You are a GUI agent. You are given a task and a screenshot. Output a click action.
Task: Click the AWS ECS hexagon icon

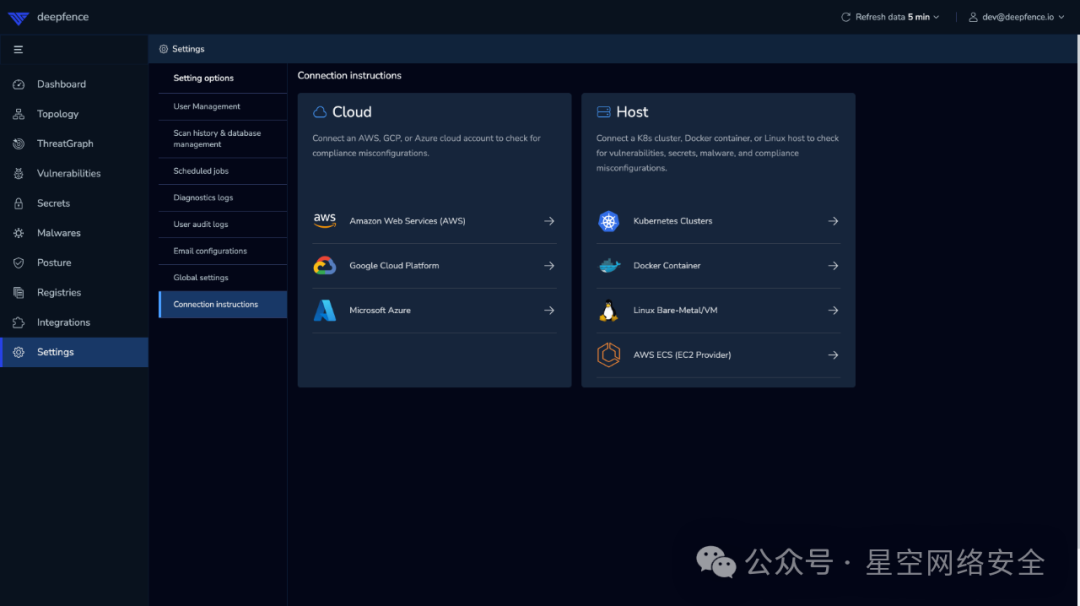608,355
